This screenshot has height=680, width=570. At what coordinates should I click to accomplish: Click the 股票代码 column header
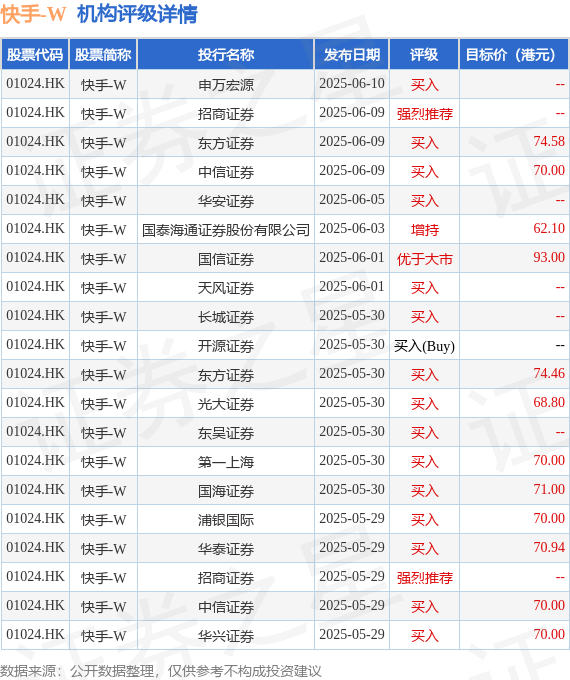click(35, 55)
